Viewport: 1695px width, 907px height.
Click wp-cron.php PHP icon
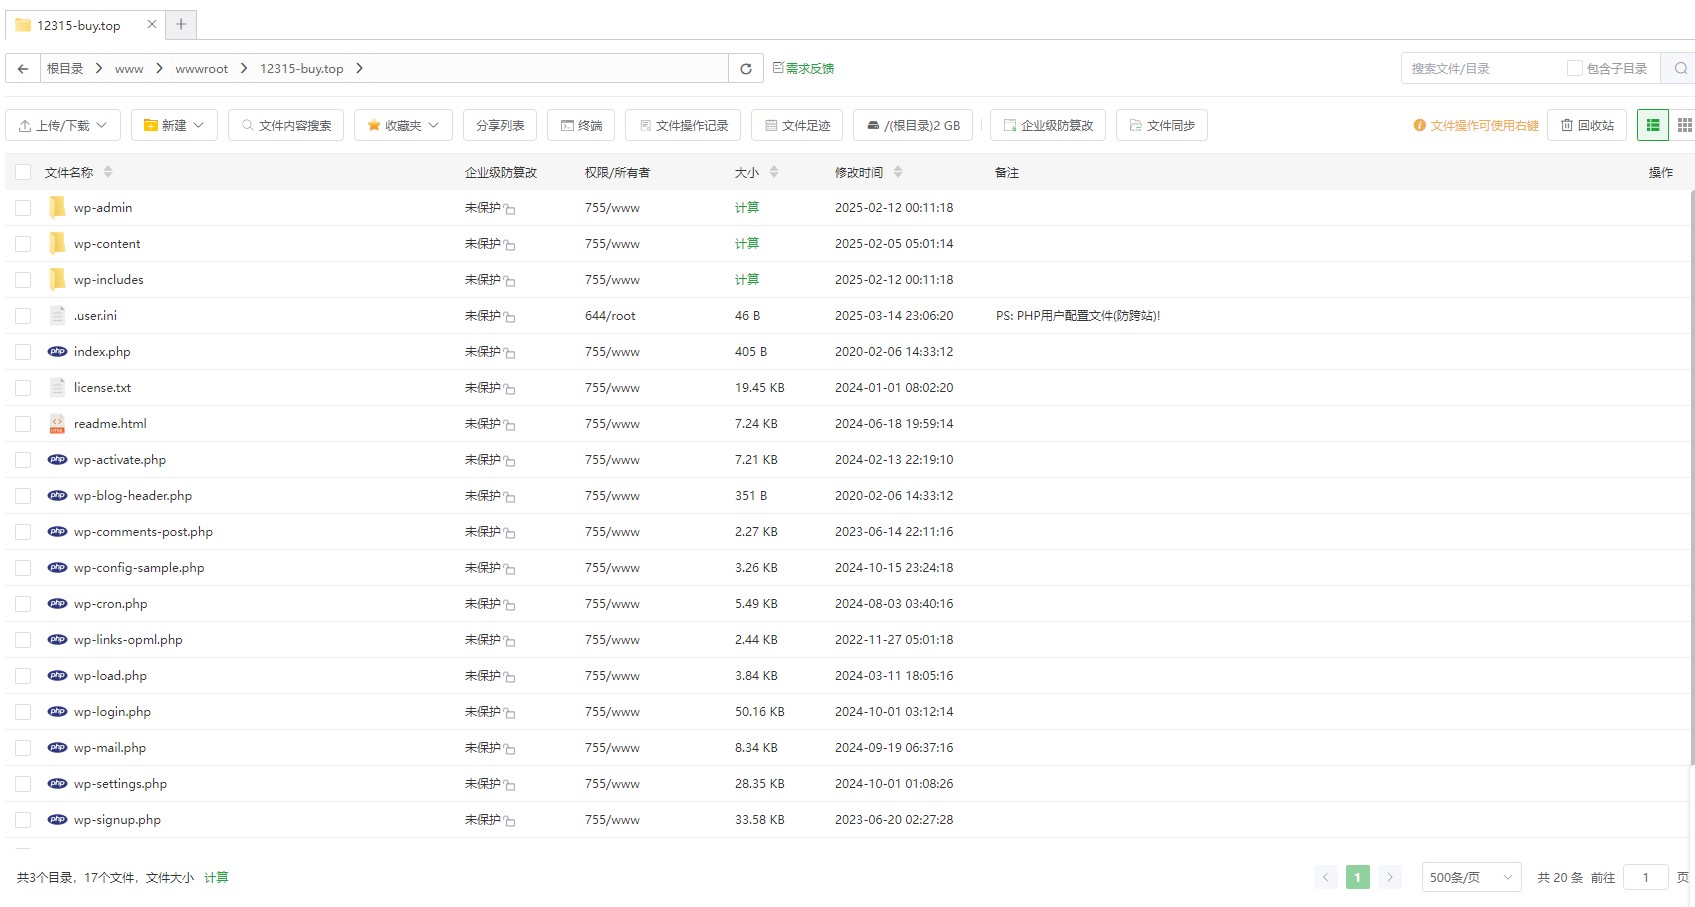coord(57,603)
